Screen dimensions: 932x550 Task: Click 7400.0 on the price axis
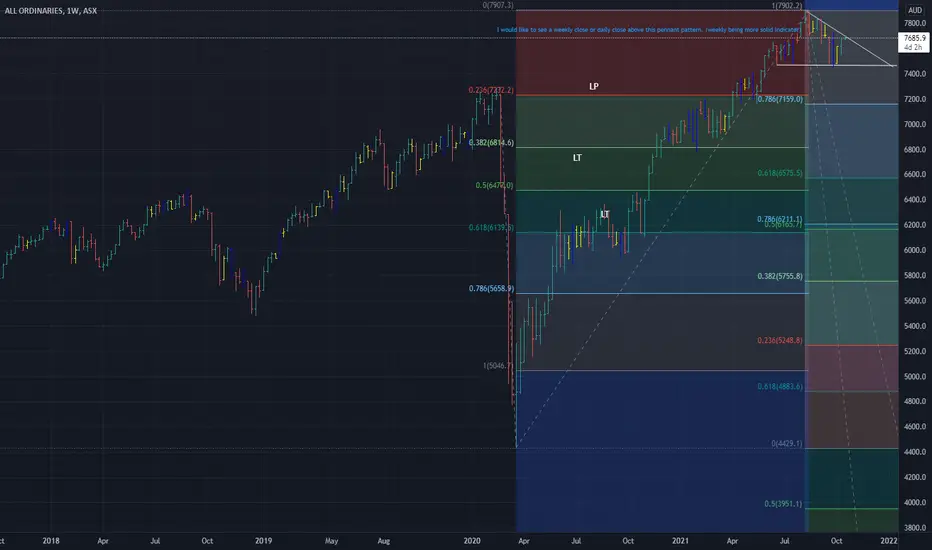915,74
